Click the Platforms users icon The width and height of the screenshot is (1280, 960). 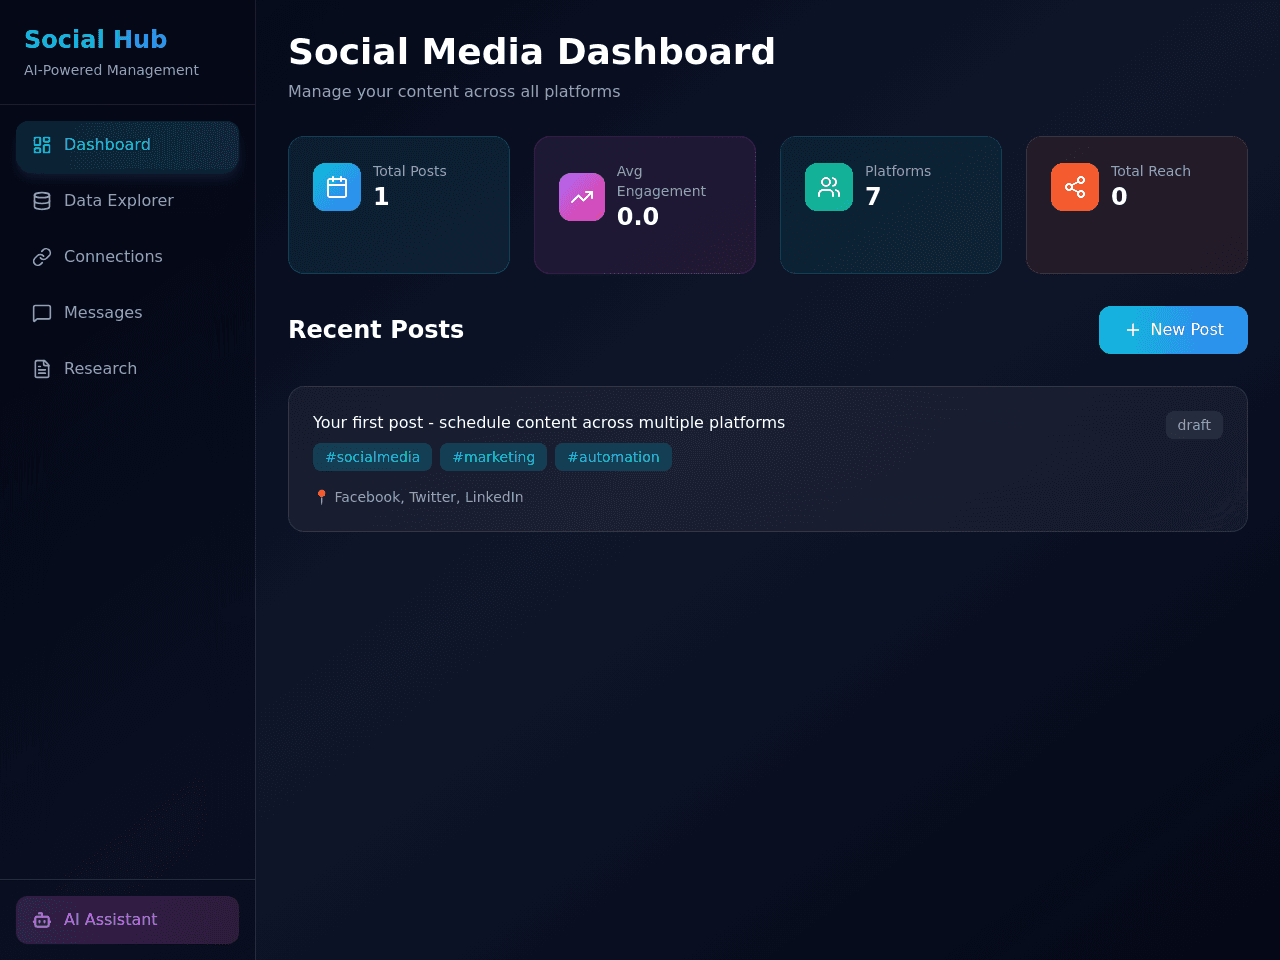[829, 187]
